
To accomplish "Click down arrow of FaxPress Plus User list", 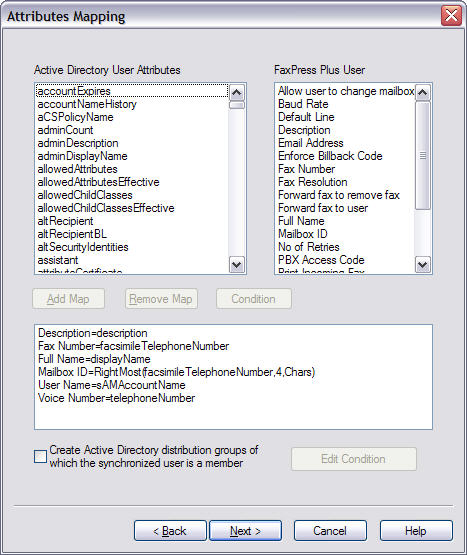I will point(423,264).
